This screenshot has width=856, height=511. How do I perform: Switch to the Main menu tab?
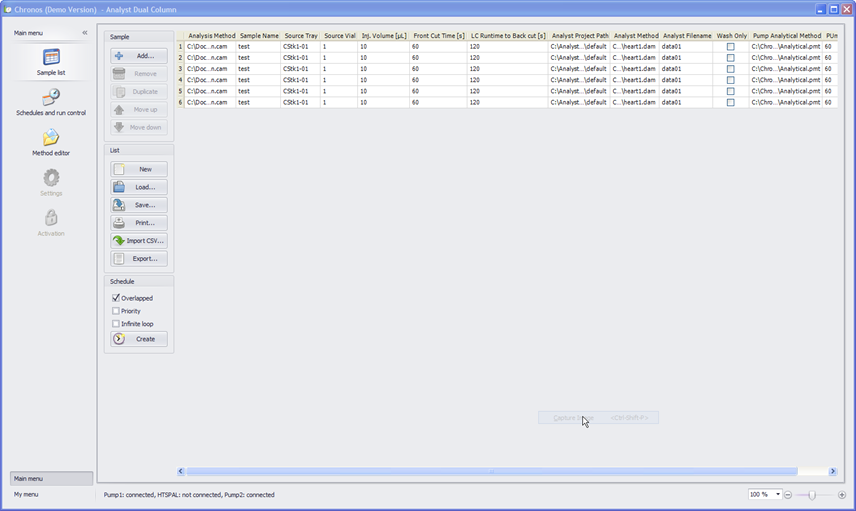click(51, 479)
